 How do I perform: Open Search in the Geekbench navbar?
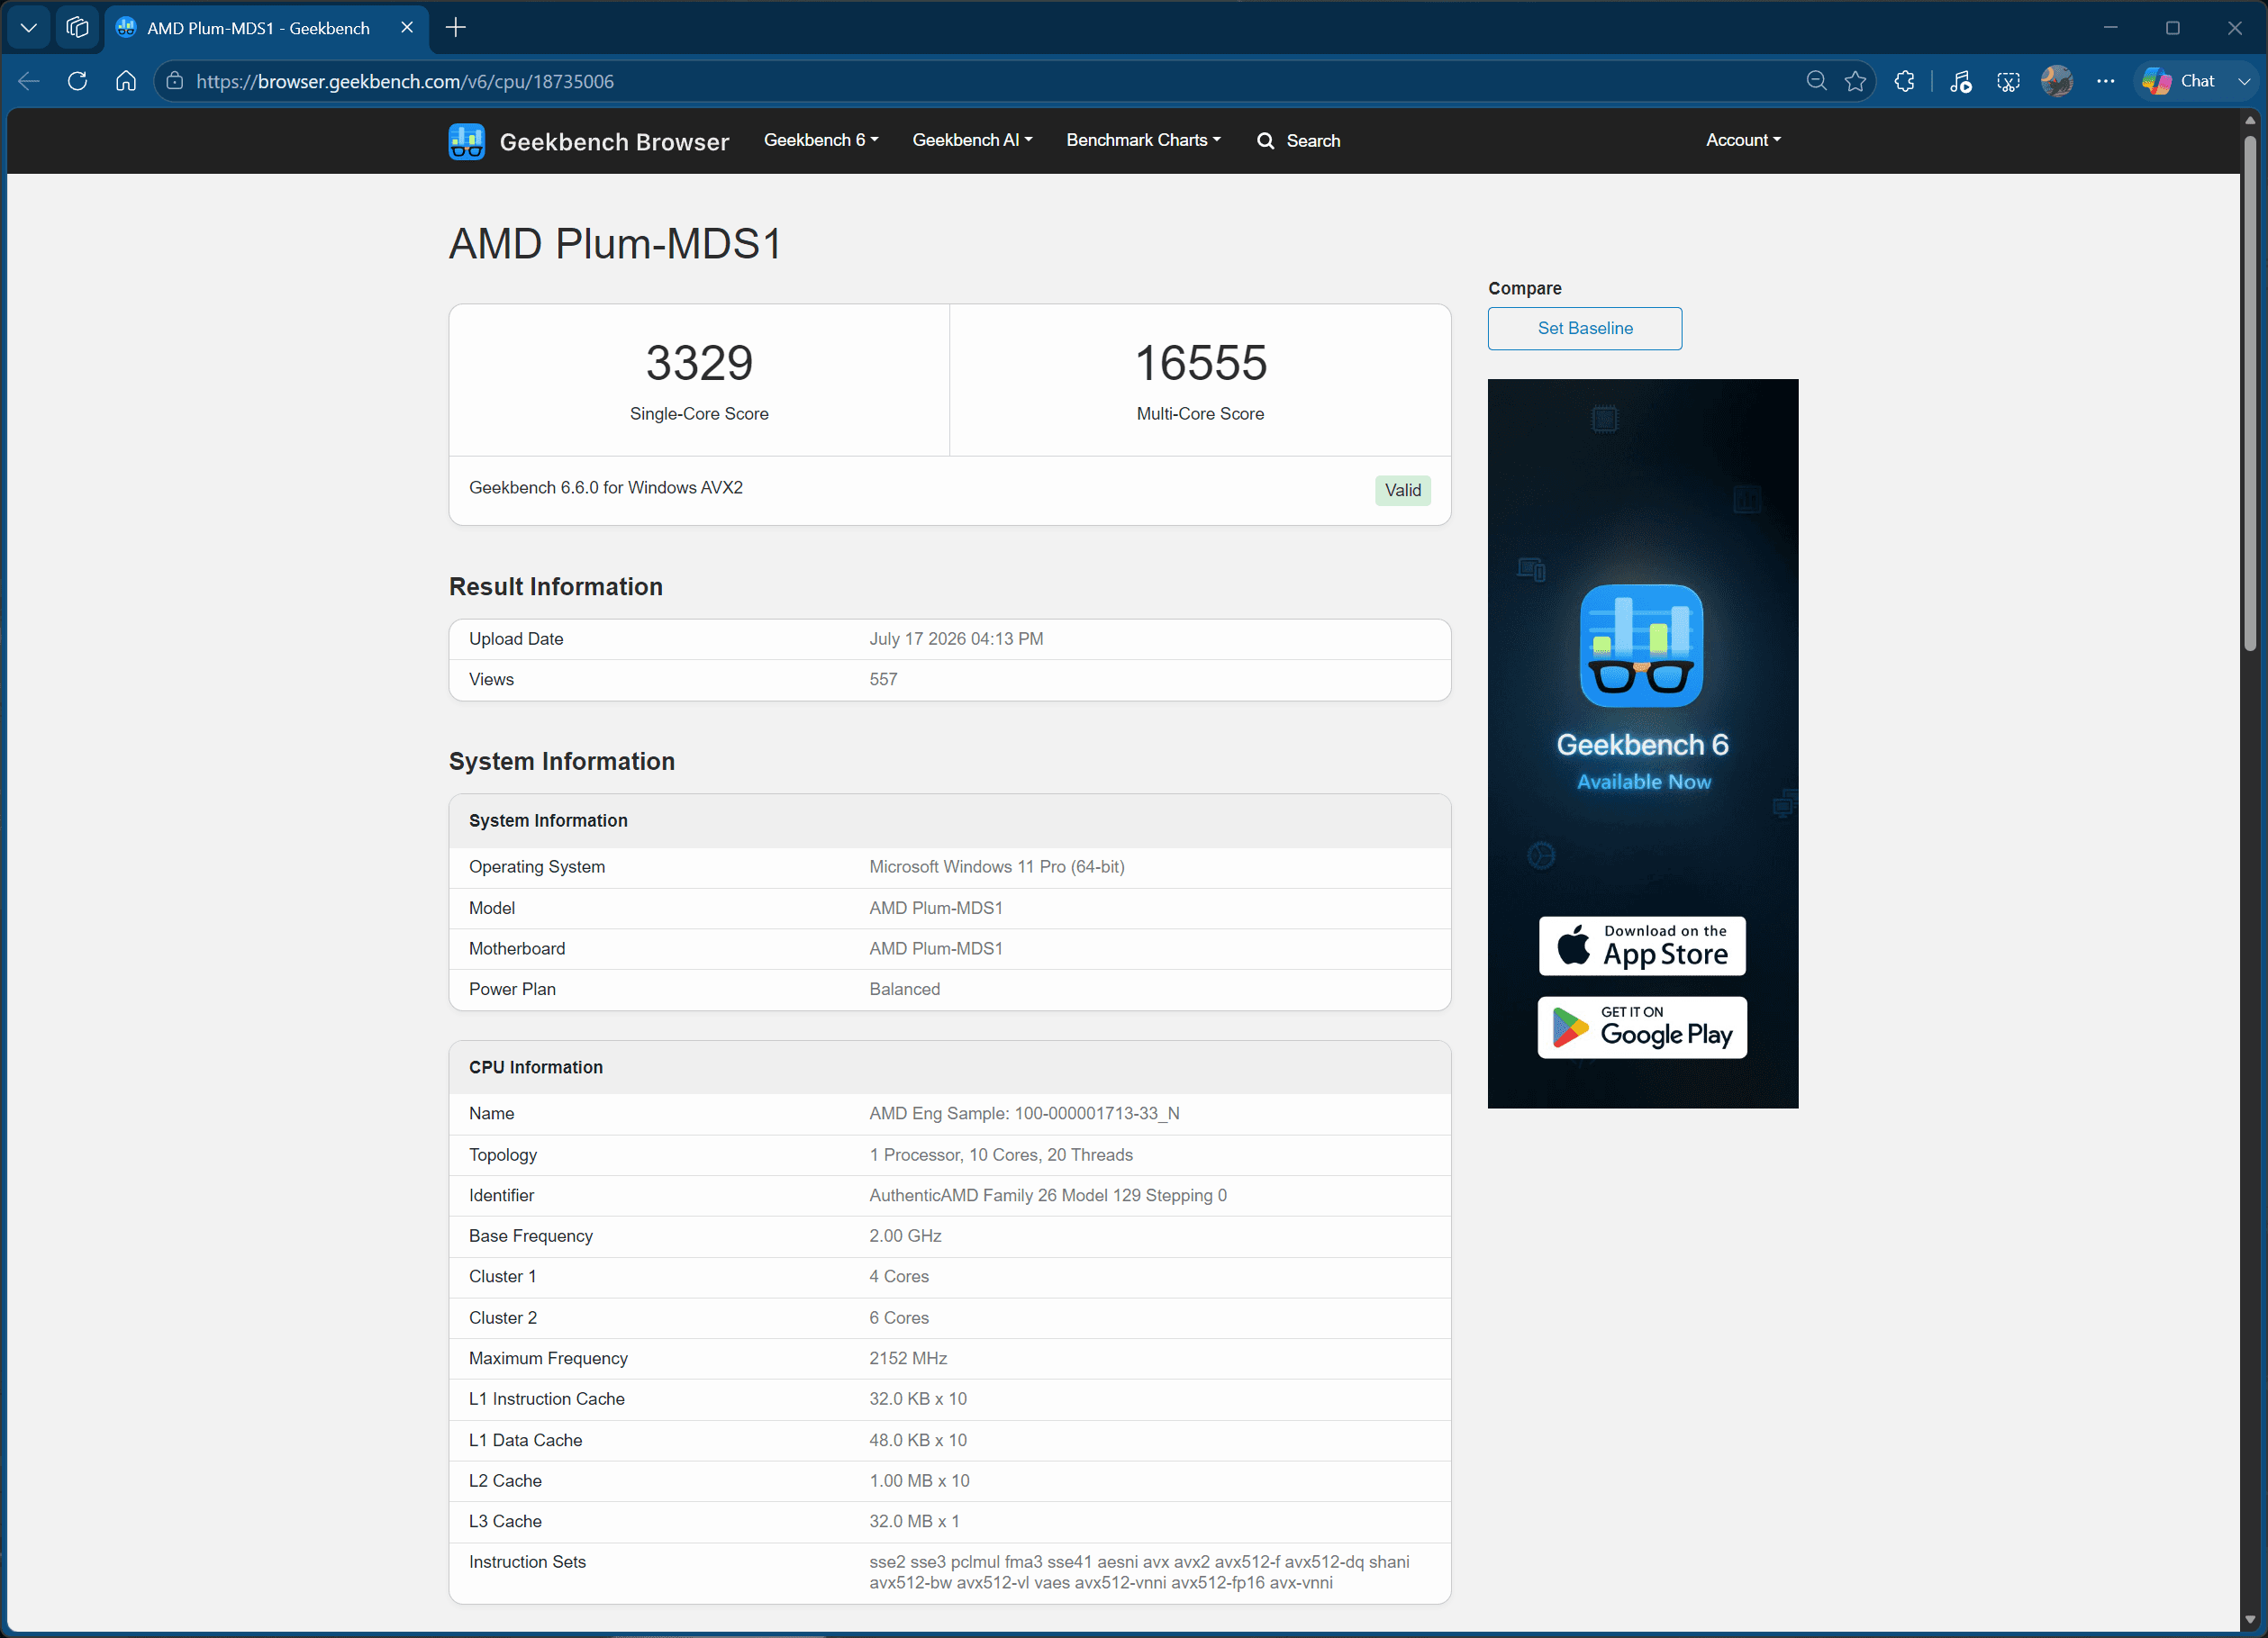(1298, 141)
